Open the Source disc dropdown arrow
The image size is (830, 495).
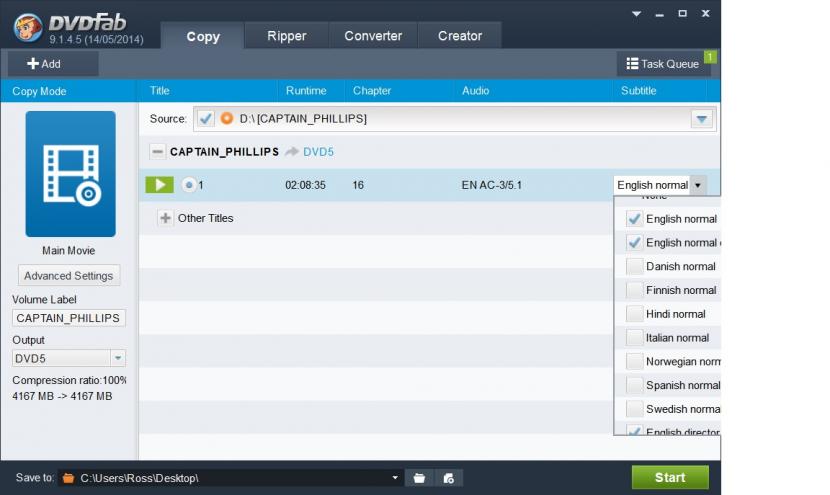coord(701,119)
